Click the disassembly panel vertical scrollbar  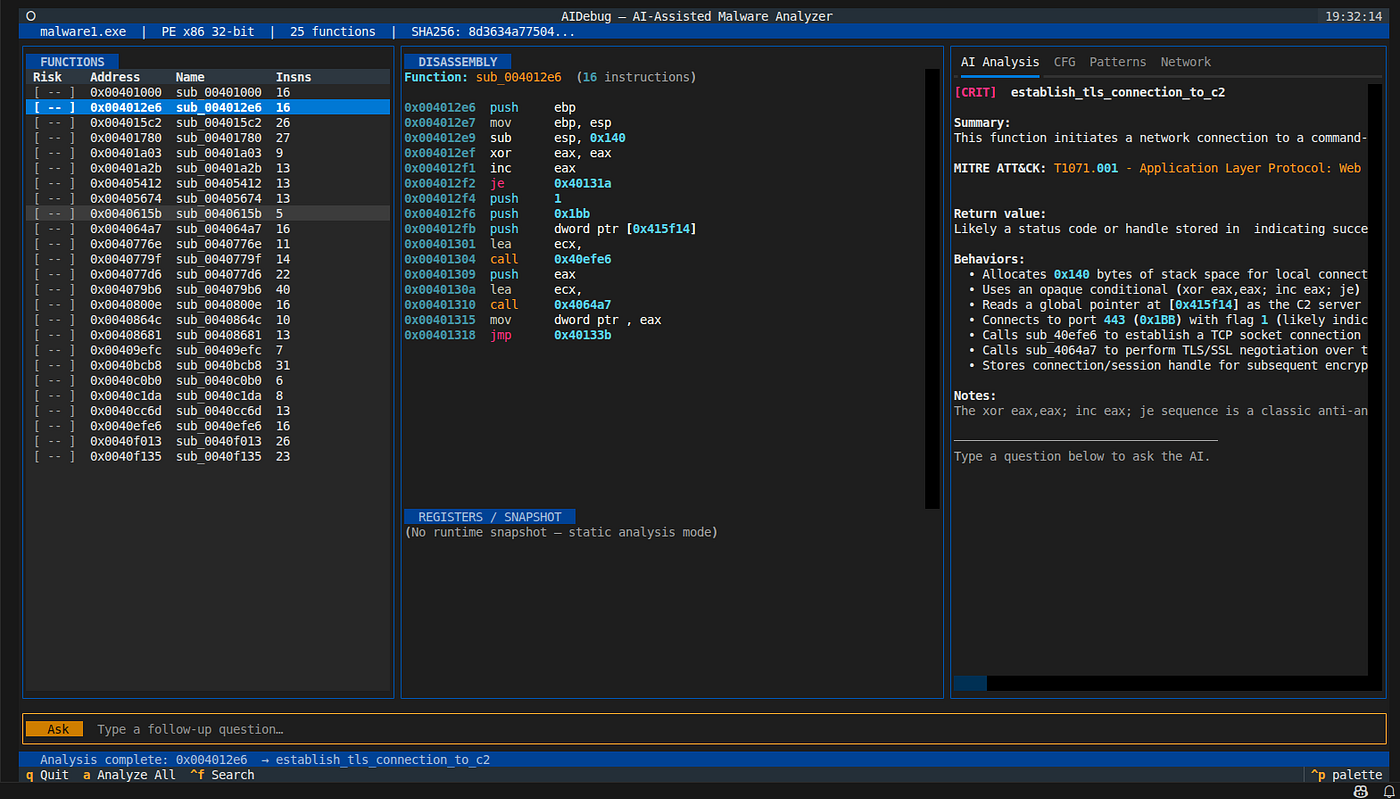(x=932, y=289)
